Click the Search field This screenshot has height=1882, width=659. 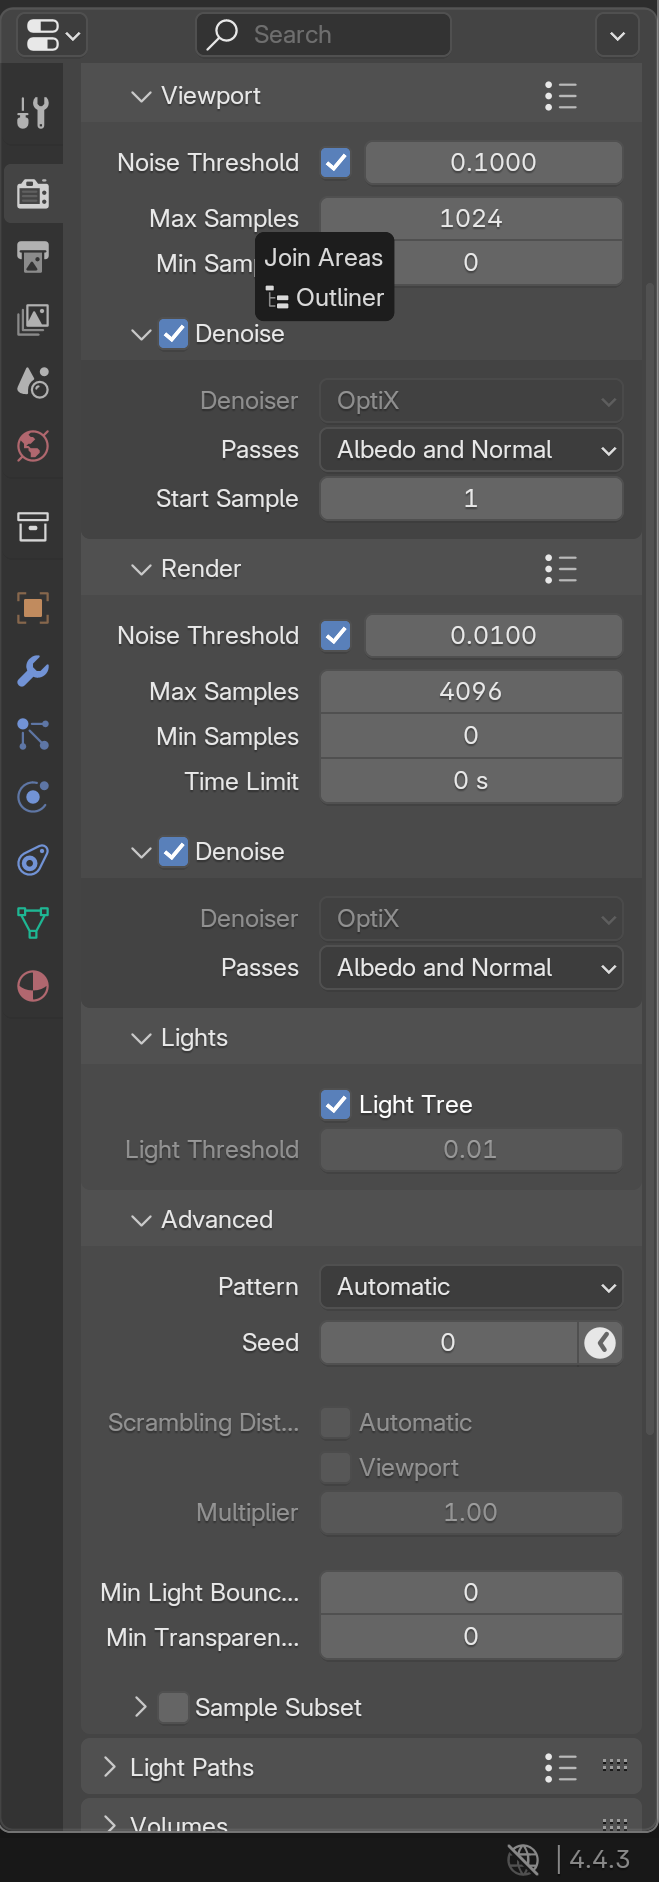323,35
